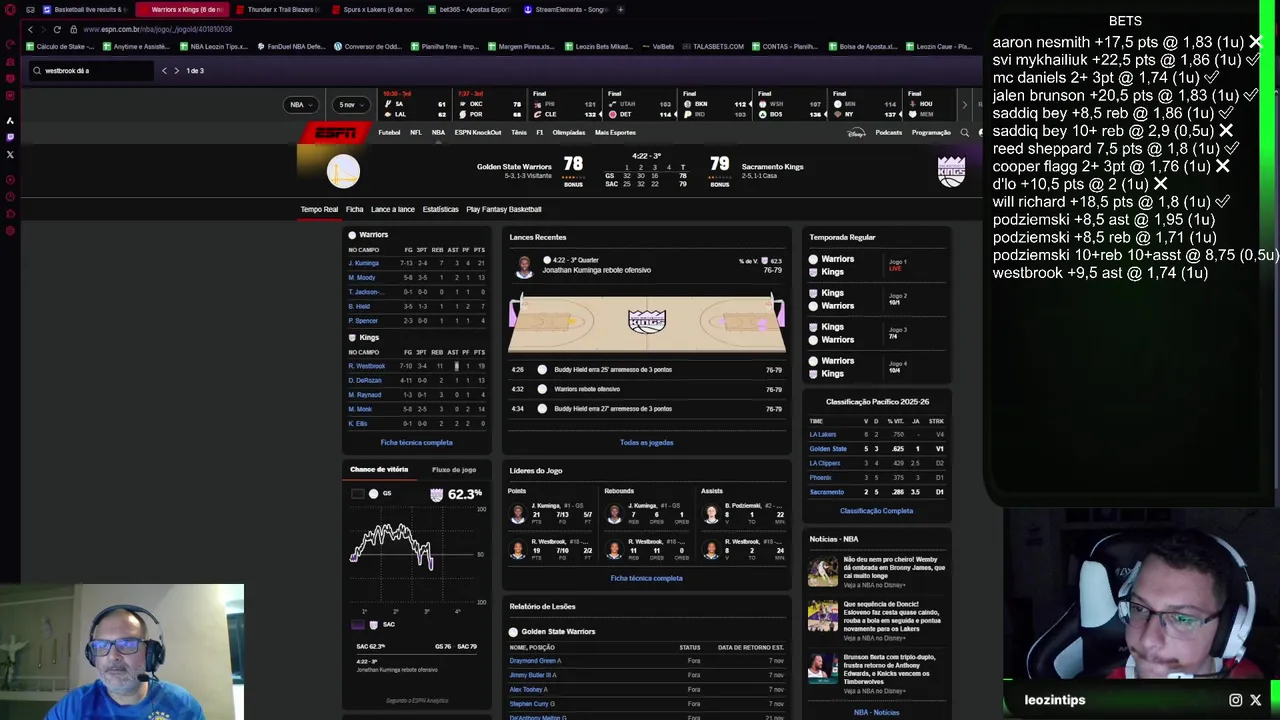Open a new browser tab
The image size is (1280, 720).
tap(621, 9)
